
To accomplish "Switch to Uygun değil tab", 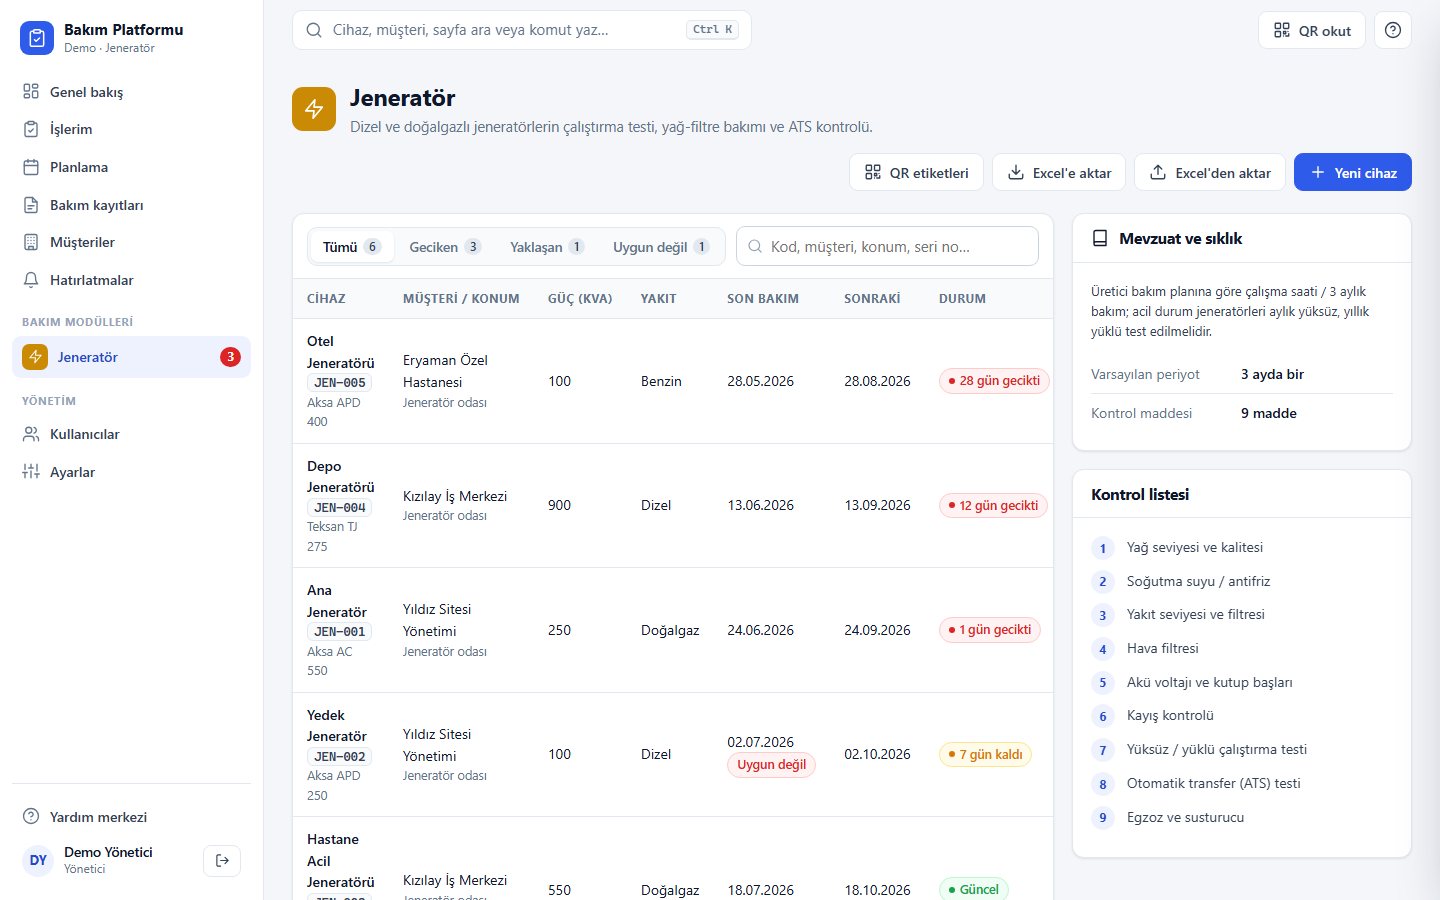I will (661, 247).
